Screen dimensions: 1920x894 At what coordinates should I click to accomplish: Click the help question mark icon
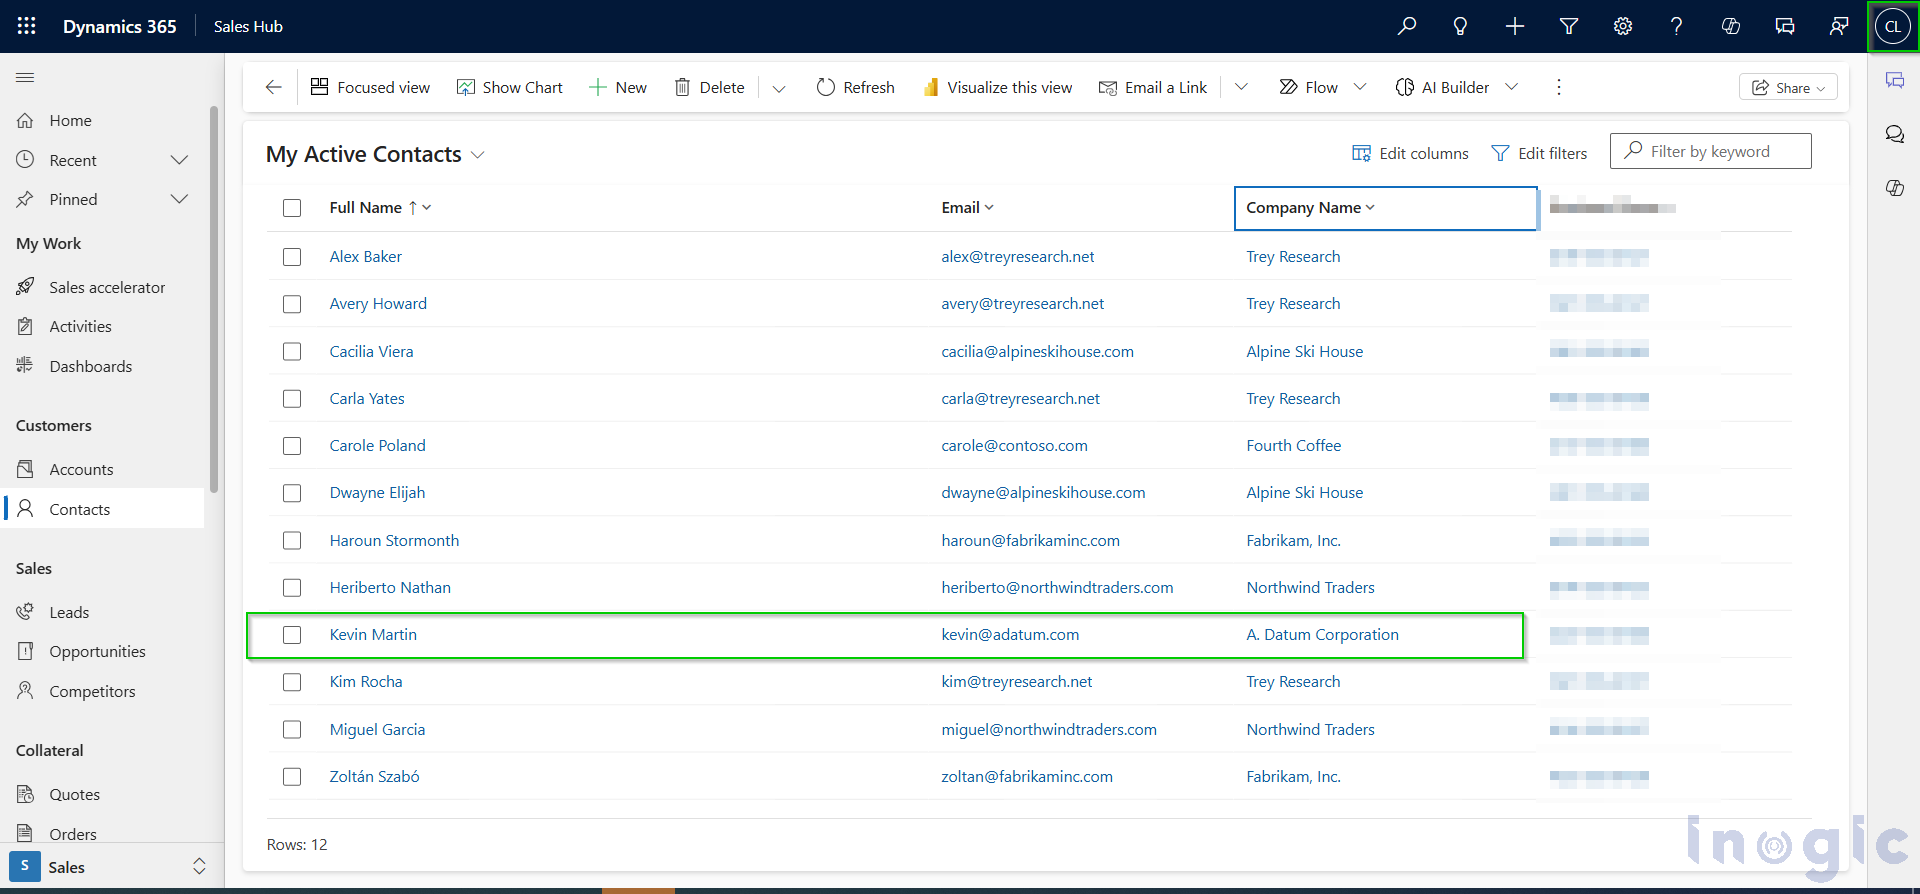coord(1677,26)
